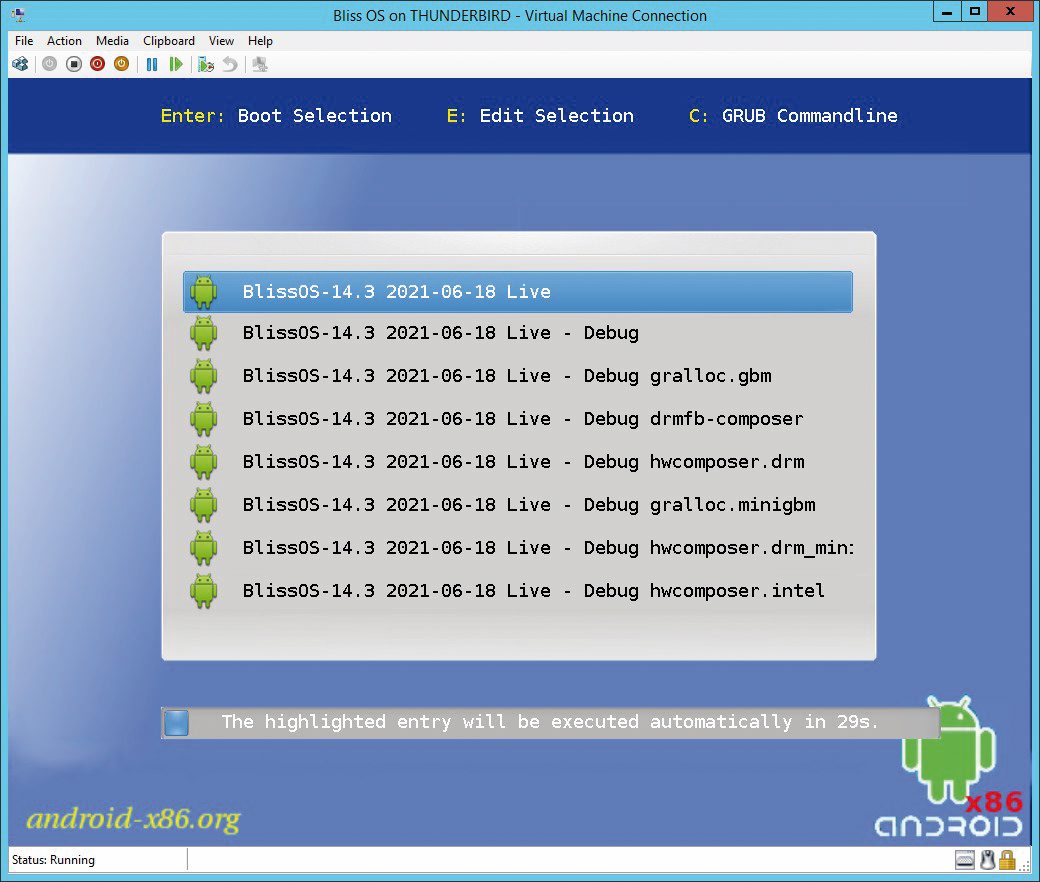Select Debug drmfb-composer boot entry
The image size is (1040, 882).
click(x=518, y=419)
